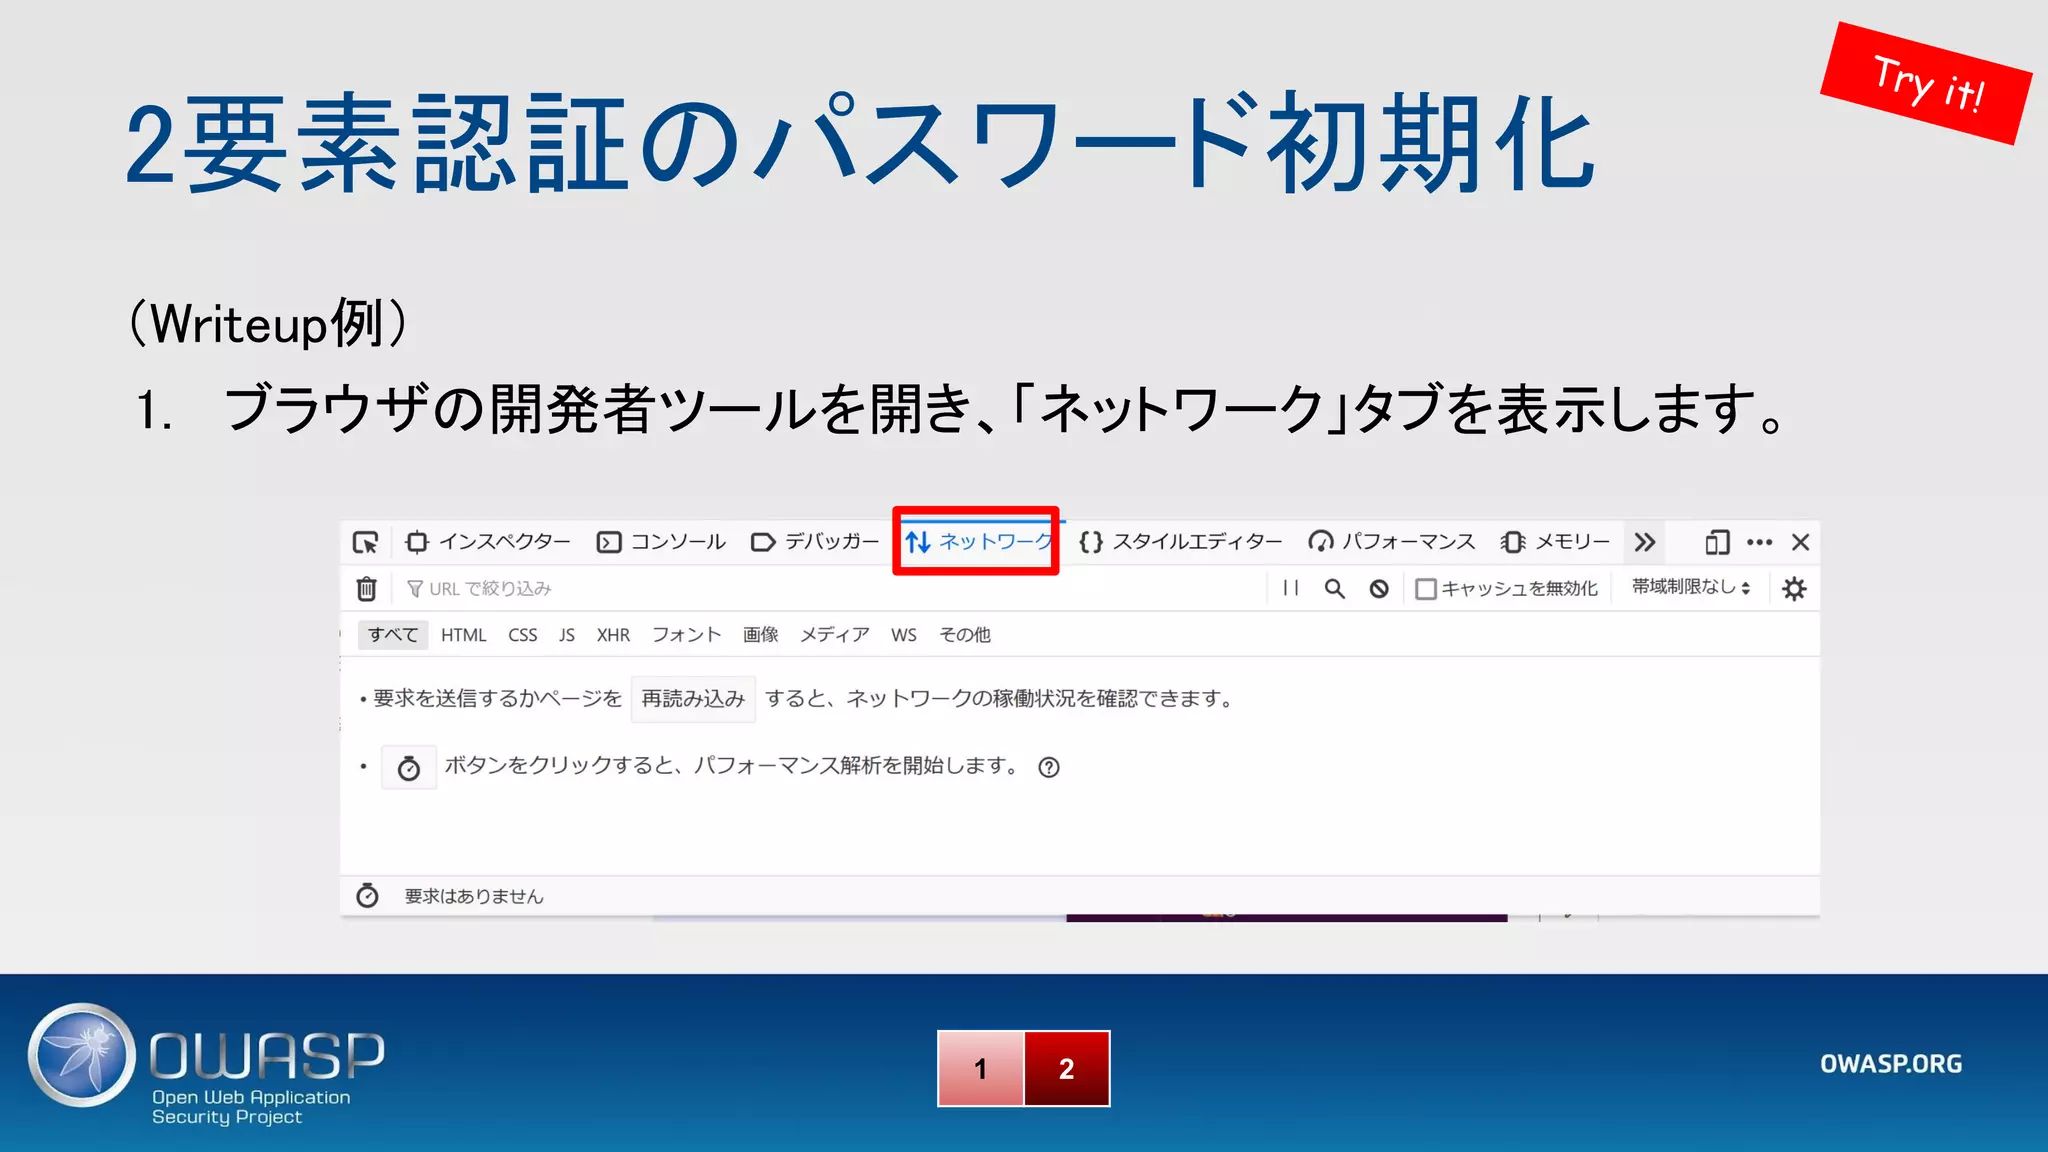
Task: Select the ネットワーク tab
Action: tap(978, 542)
